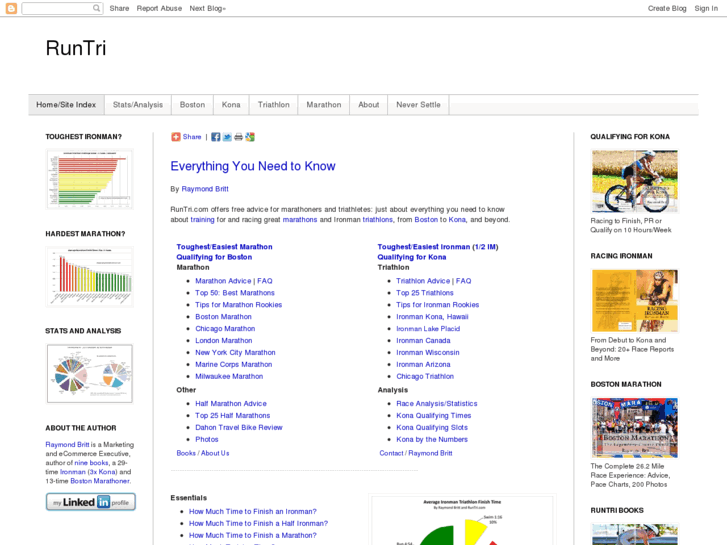Open Stats and Analysis pie chart thumbnail

(89, 374)
